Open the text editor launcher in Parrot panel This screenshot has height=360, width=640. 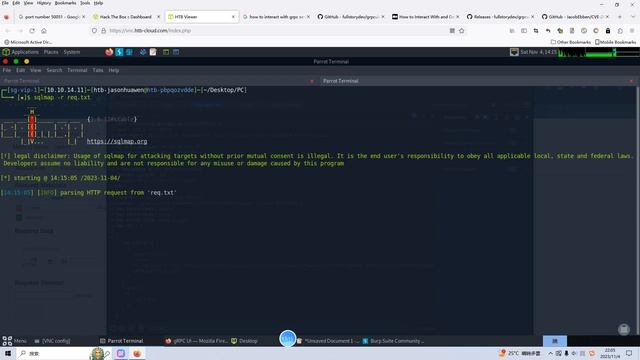153,52
